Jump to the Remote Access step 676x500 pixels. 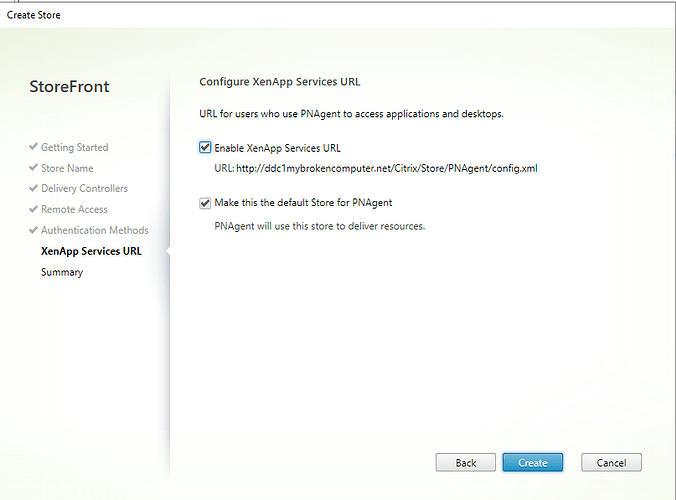click(x=74, y=210)
